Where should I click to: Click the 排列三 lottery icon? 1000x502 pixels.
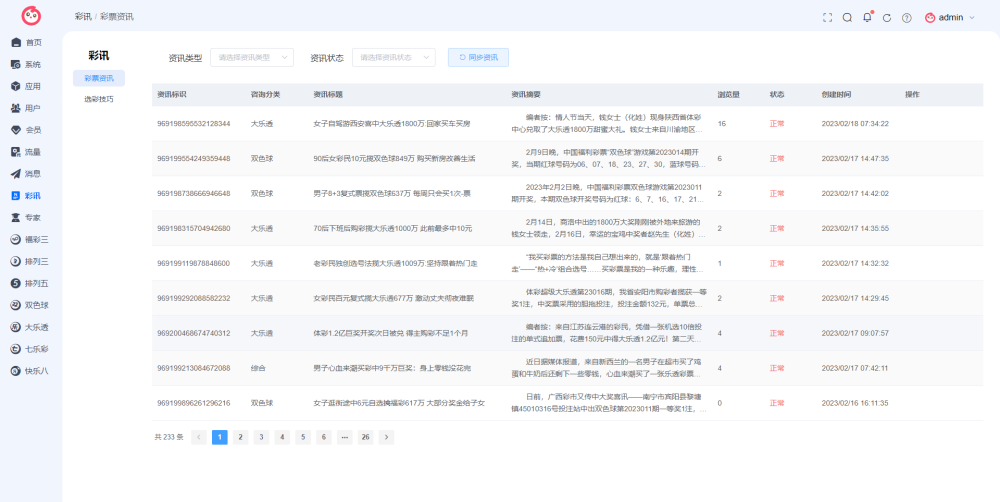tap(17, 261)
